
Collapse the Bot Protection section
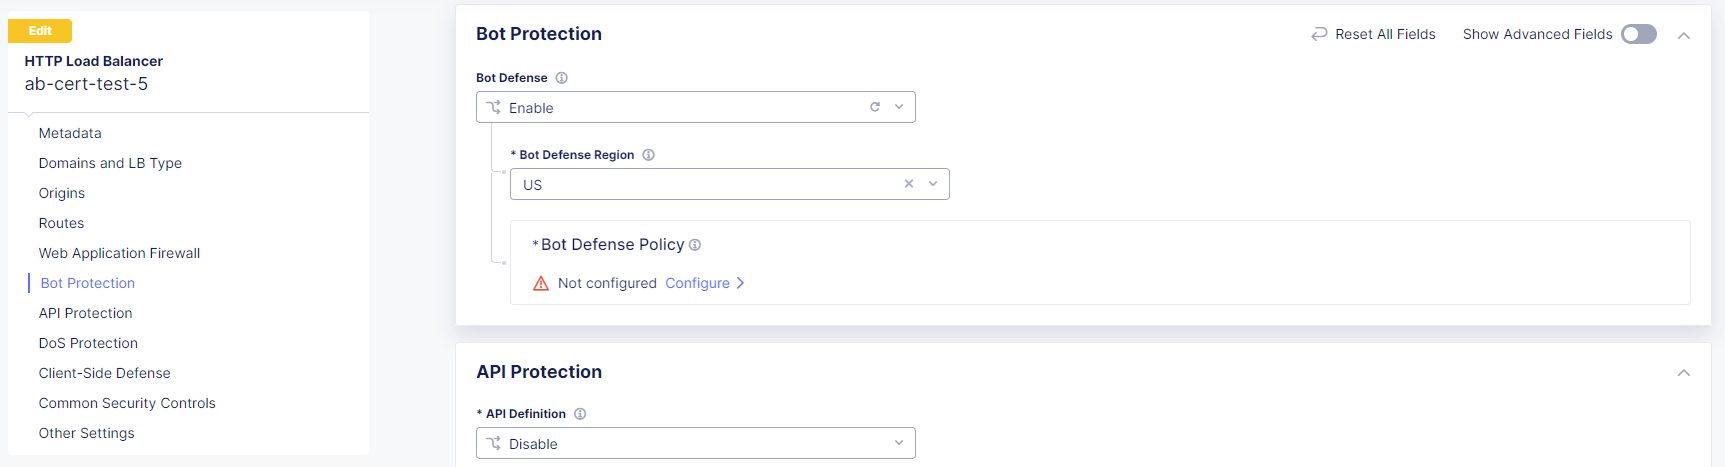1684,35
